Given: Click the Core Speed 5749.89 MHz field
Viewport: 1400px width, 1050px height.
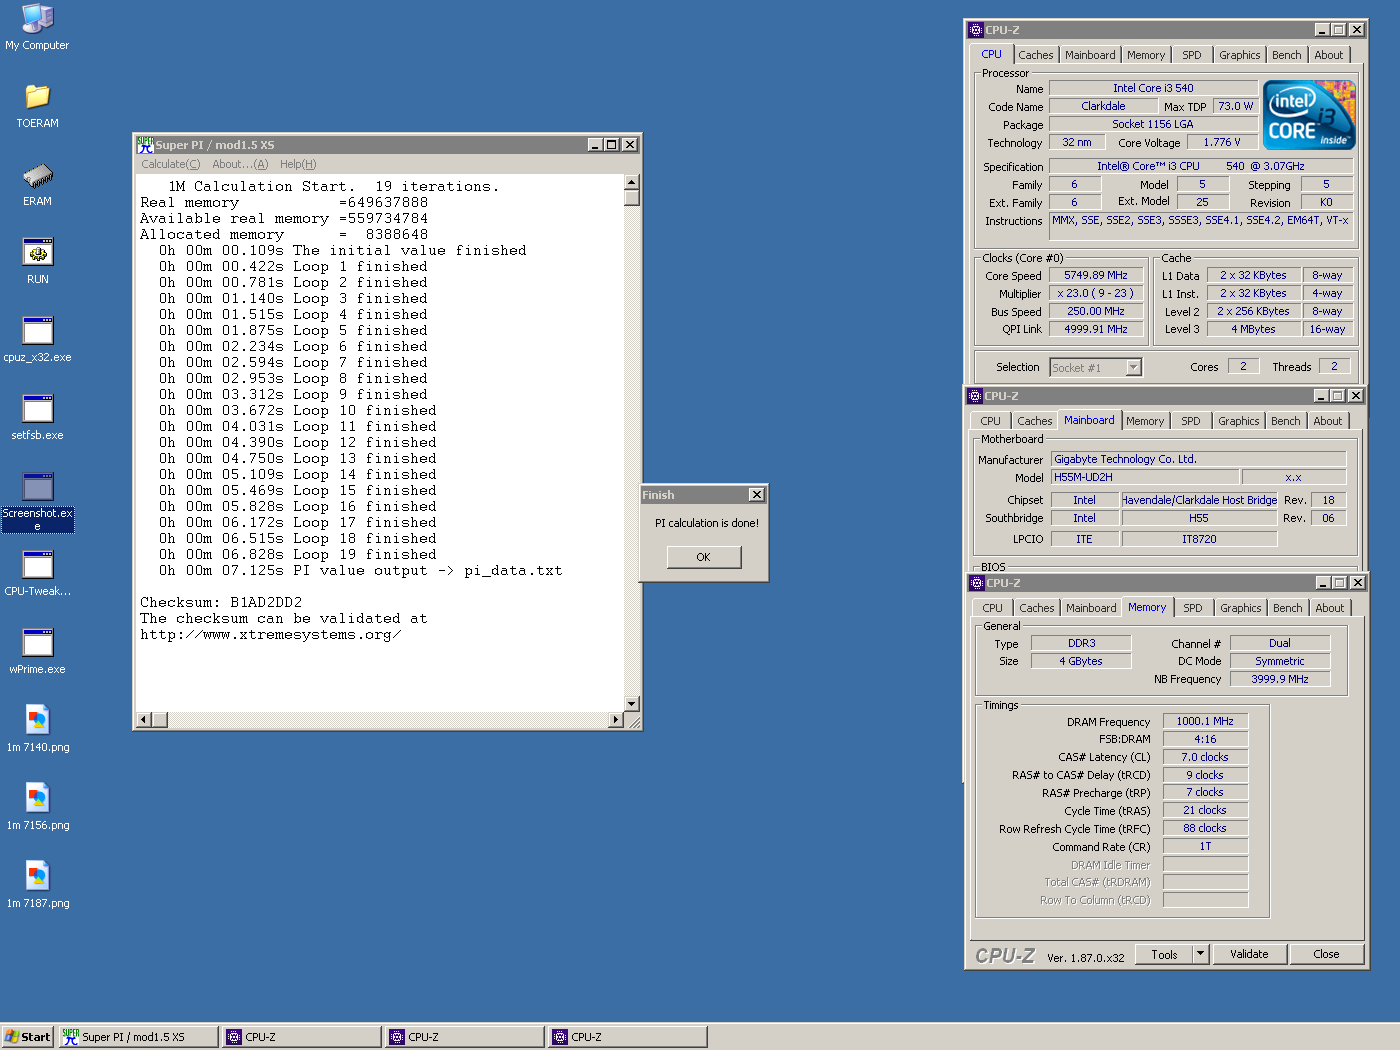Looking at the screenshot, I should pyautogui.click(x=1096, y=276).
